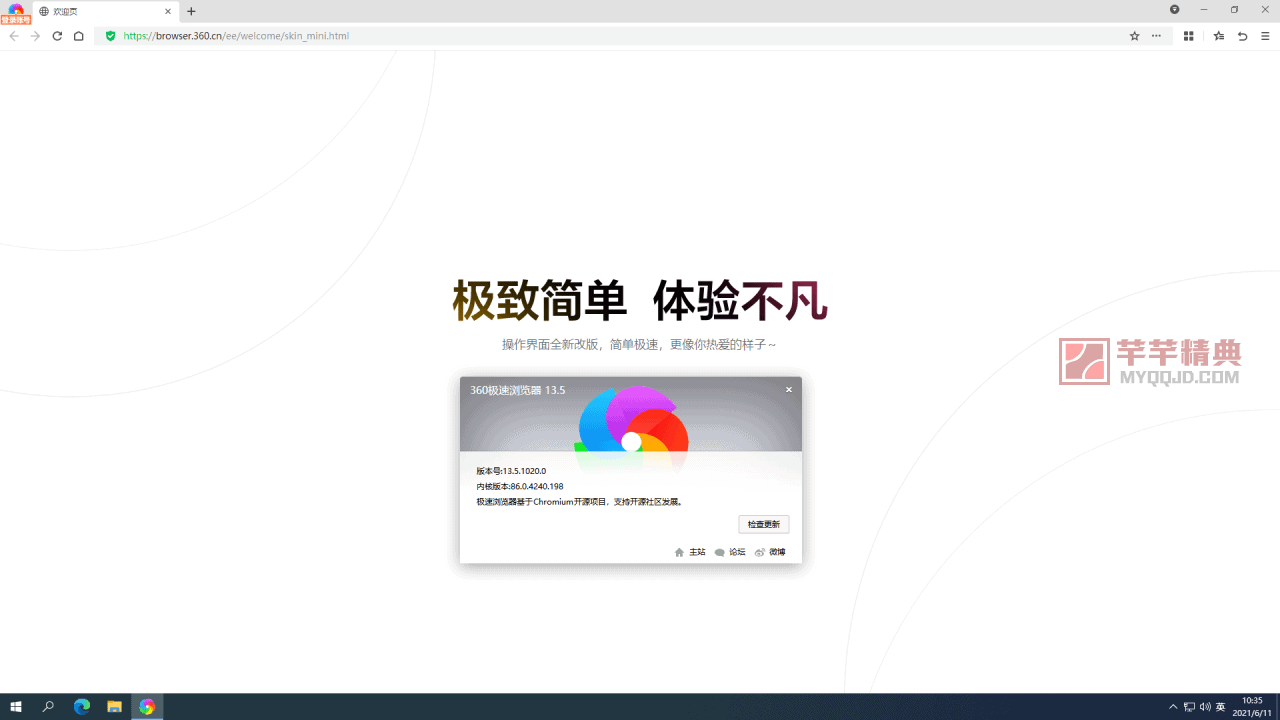Click the undo closed tab icon
This screenshot has width=1280, height=720.
1243,36
